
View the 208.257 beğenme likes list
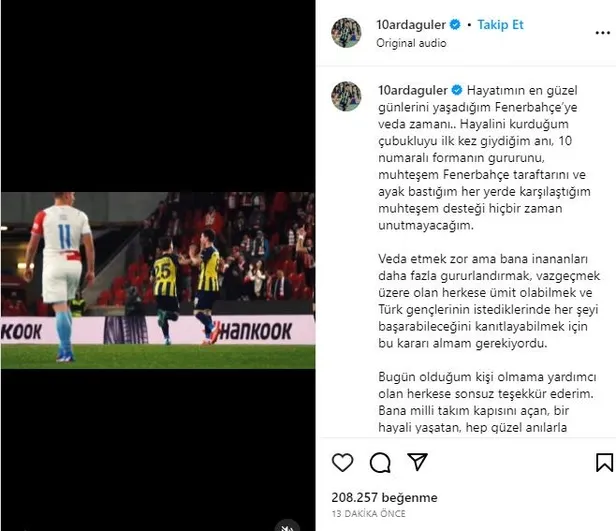pyautogui.click(x=384, y=498)
